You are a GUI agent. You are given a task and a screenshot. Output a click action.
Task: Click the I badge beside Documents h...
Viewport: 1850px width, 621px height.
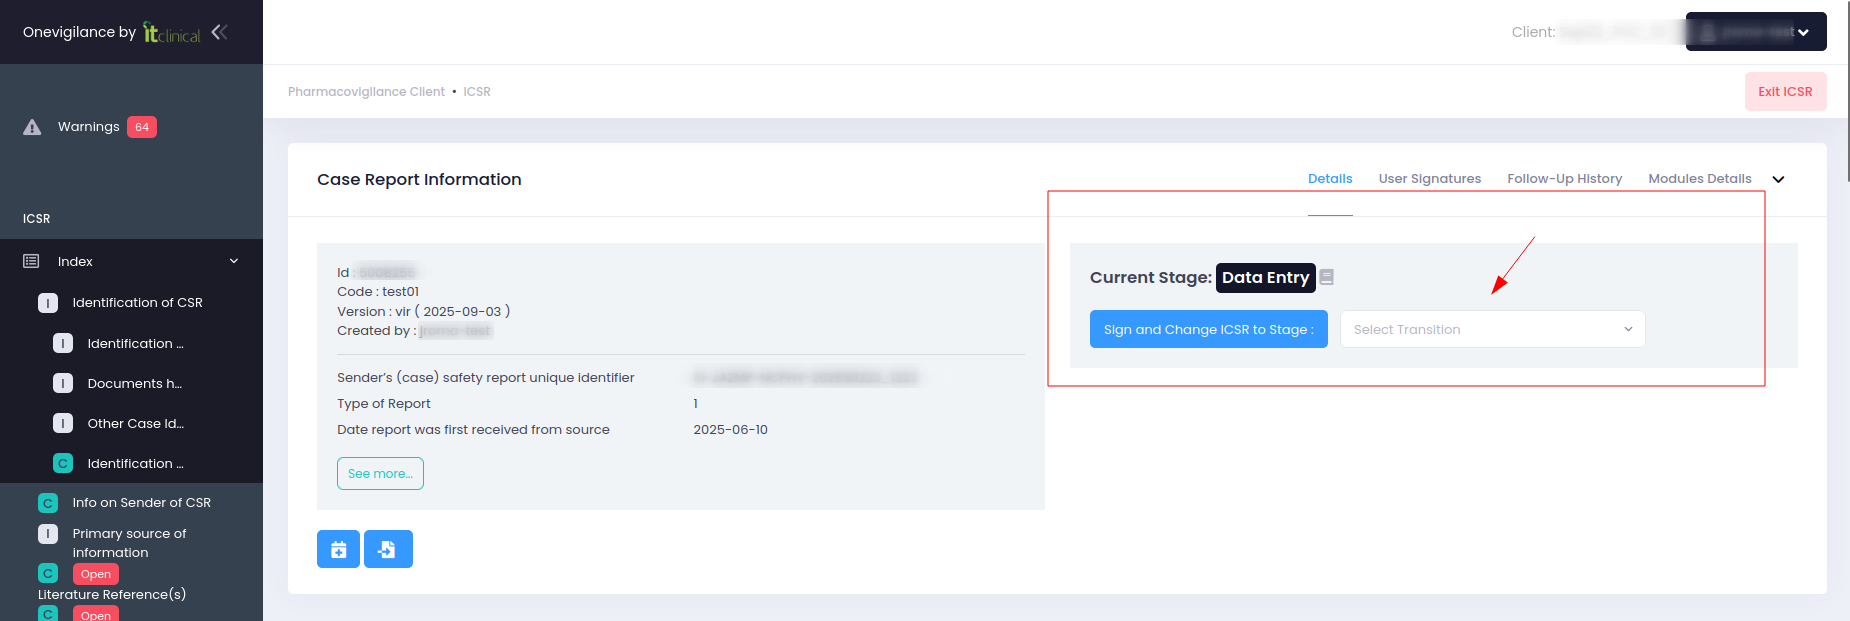click(x=63, y=383)
